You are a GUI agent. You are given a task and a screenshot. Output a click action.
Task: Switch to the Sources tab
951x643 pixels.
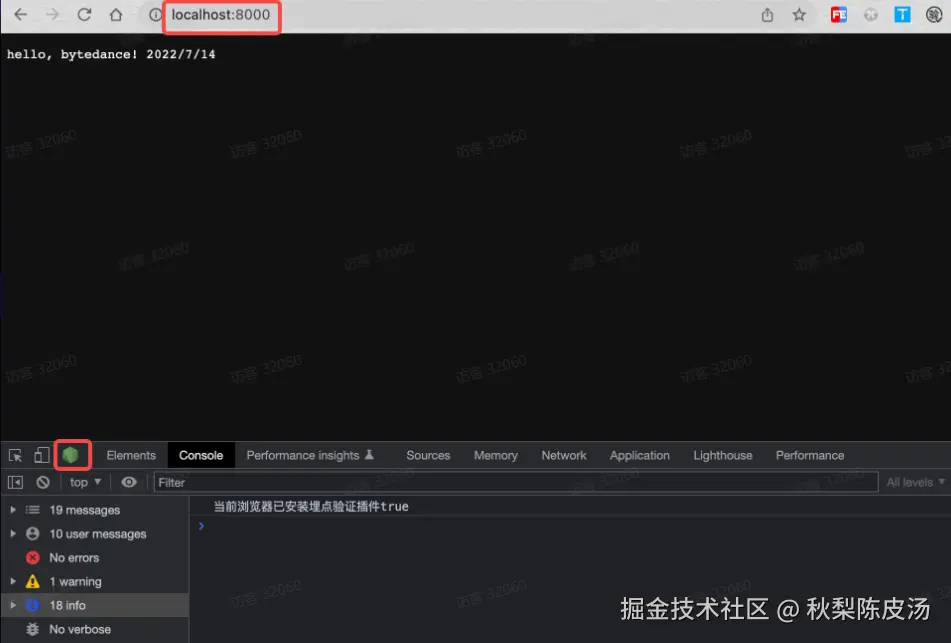[x=428, y=456]
